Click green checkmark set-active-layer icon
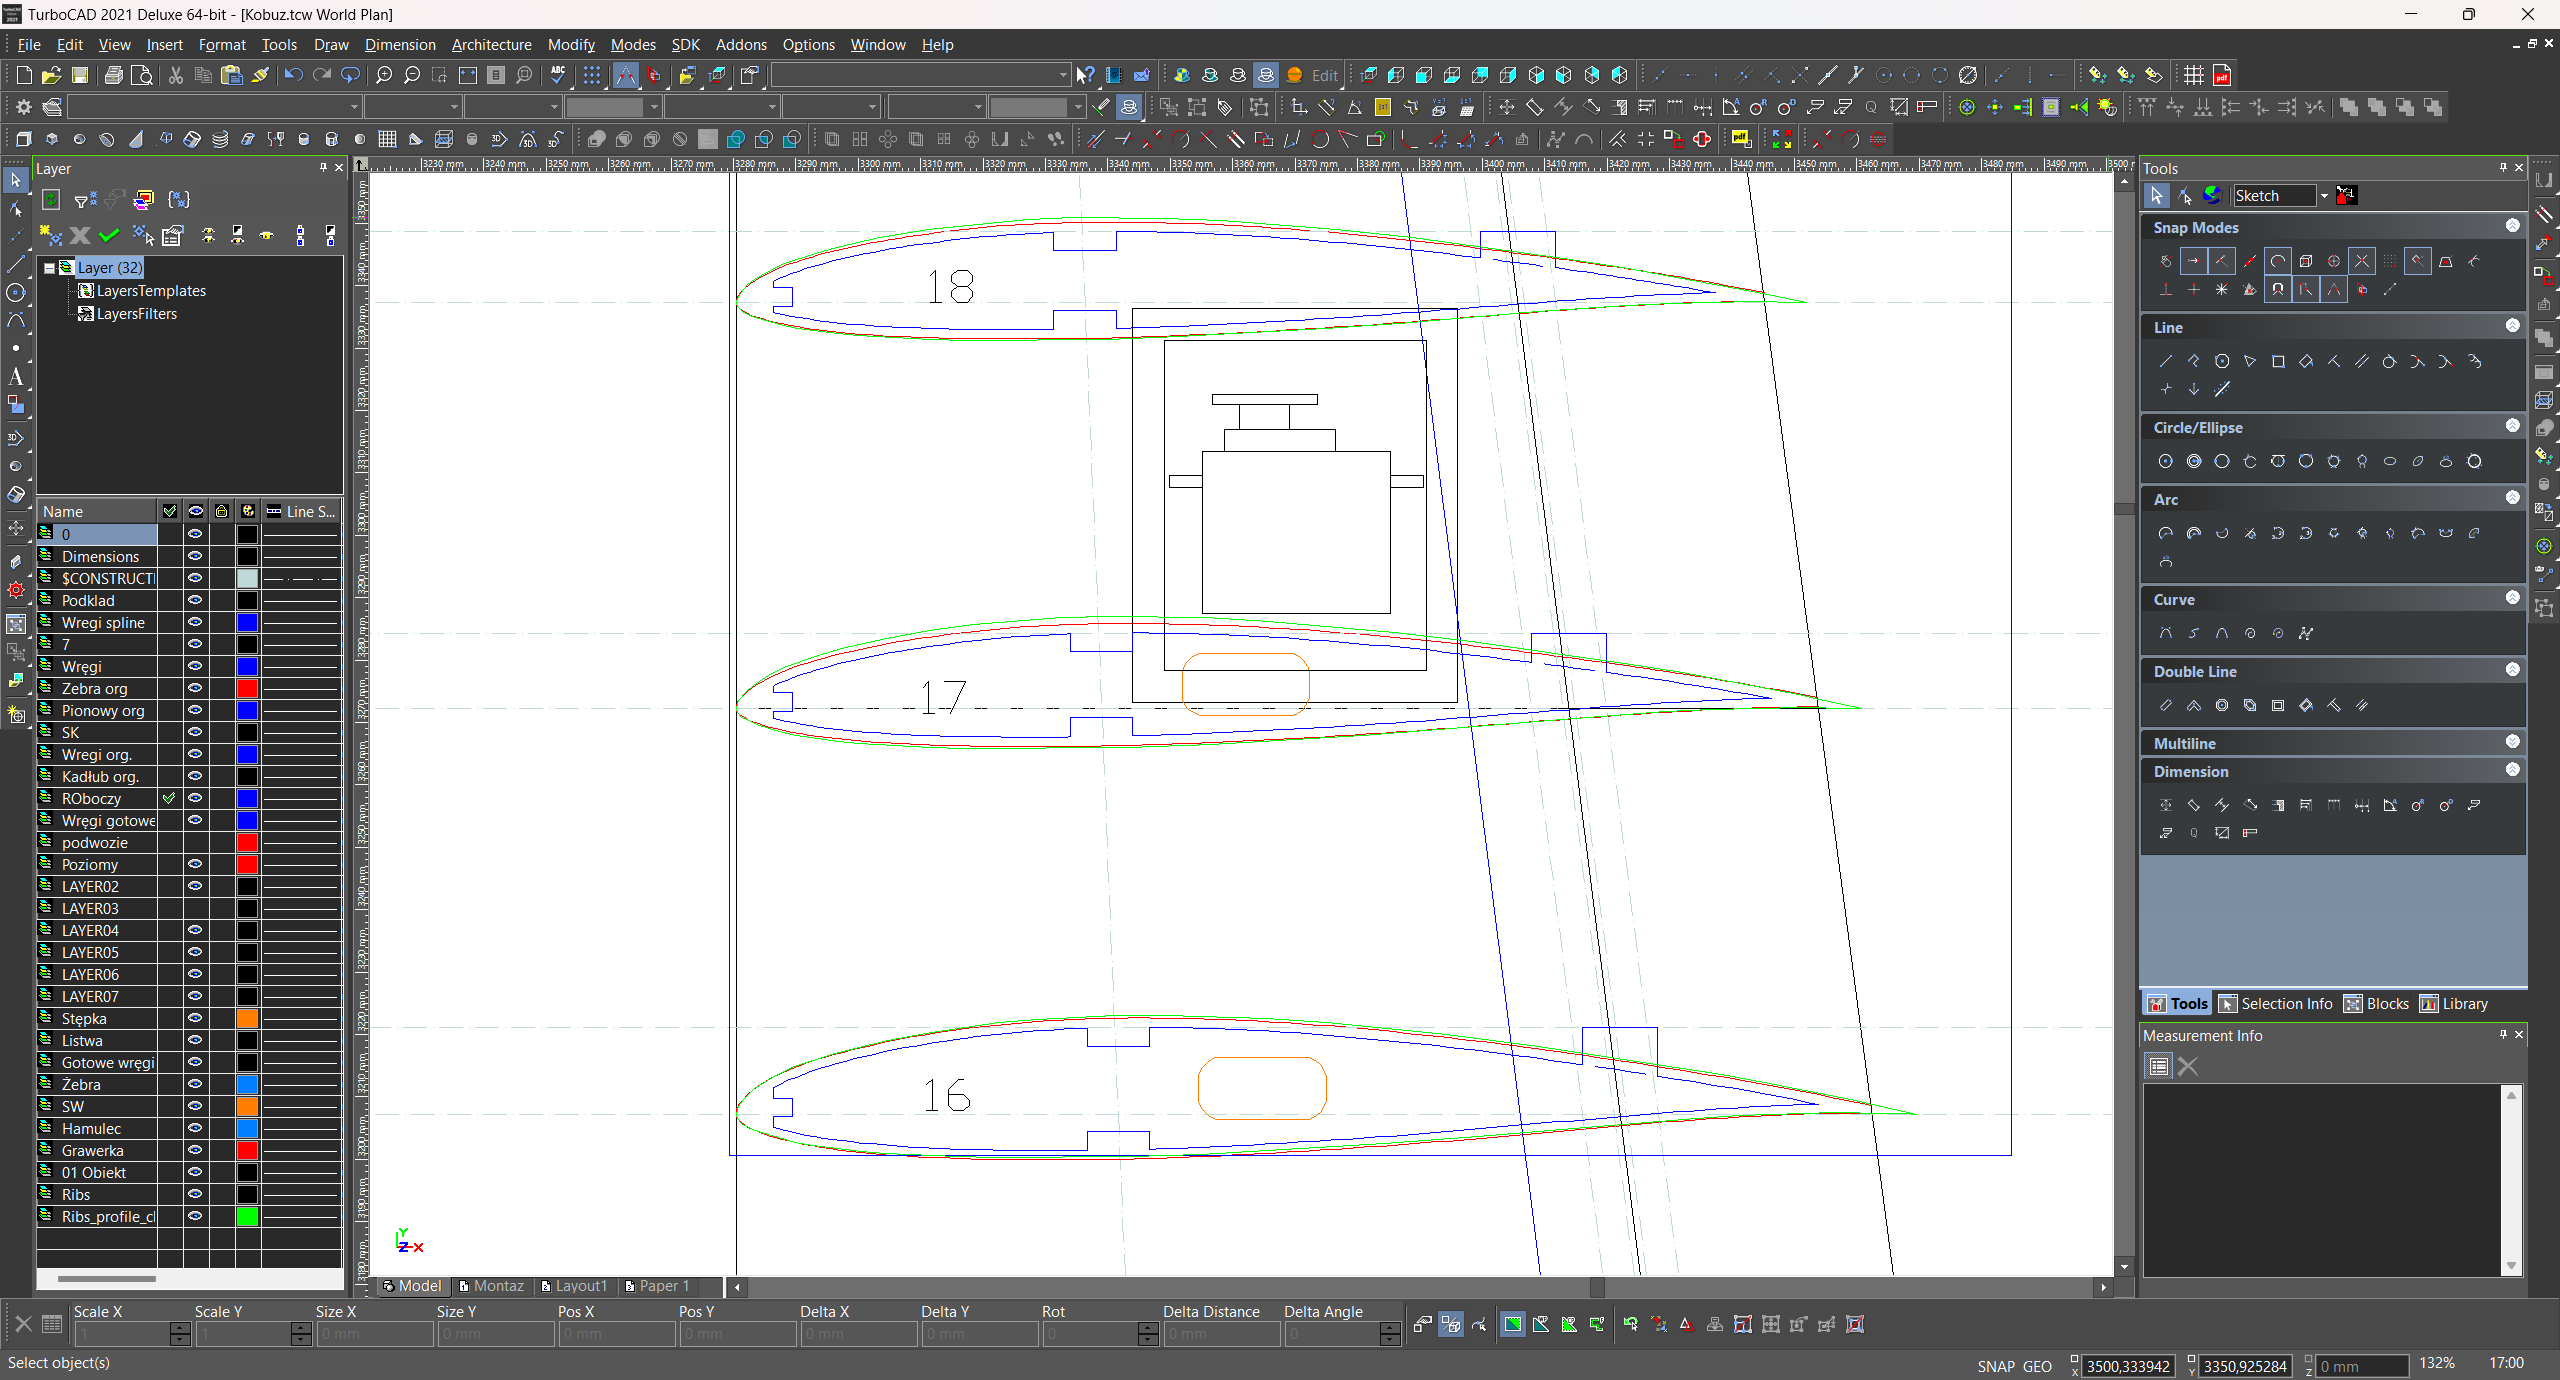This screenshot has height=1380, width=2560. pos(109,236)
